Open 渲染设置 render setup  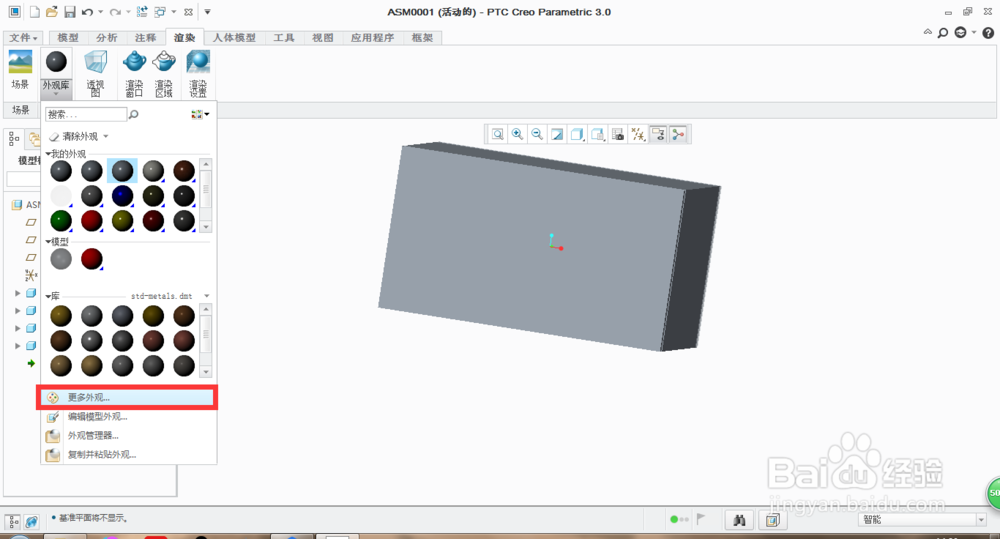click(x=198, y=73)
